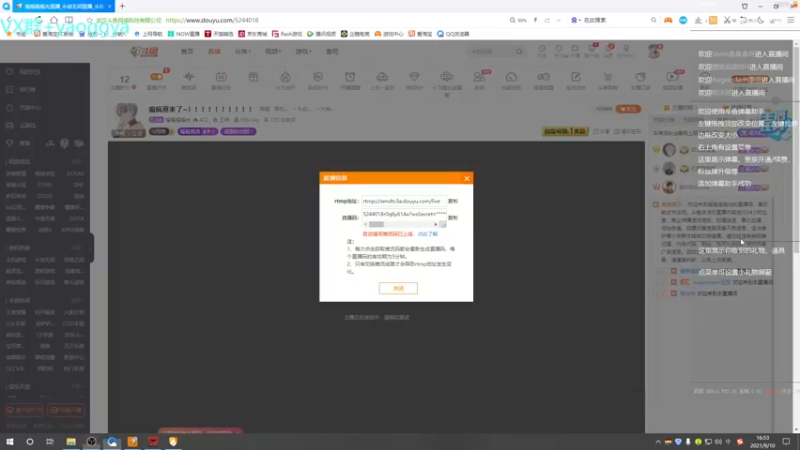Image resolution: width=800 pixels, height=450 pixels.
Task: Click the people icon in the streamer toolbar
Action: click(x=479, y=77)
